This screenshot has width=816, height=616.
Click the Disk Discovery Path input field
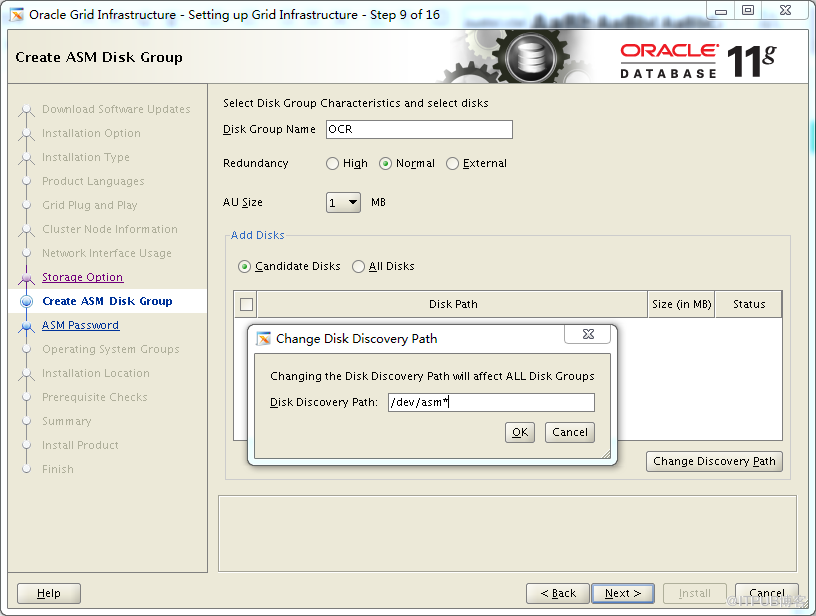coord(491,402)
